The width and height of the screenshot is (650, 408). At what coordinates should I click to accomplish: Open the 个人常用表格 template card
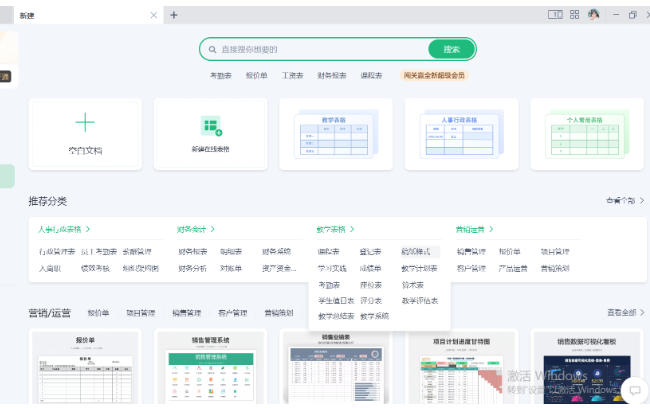tap(587, 134)
